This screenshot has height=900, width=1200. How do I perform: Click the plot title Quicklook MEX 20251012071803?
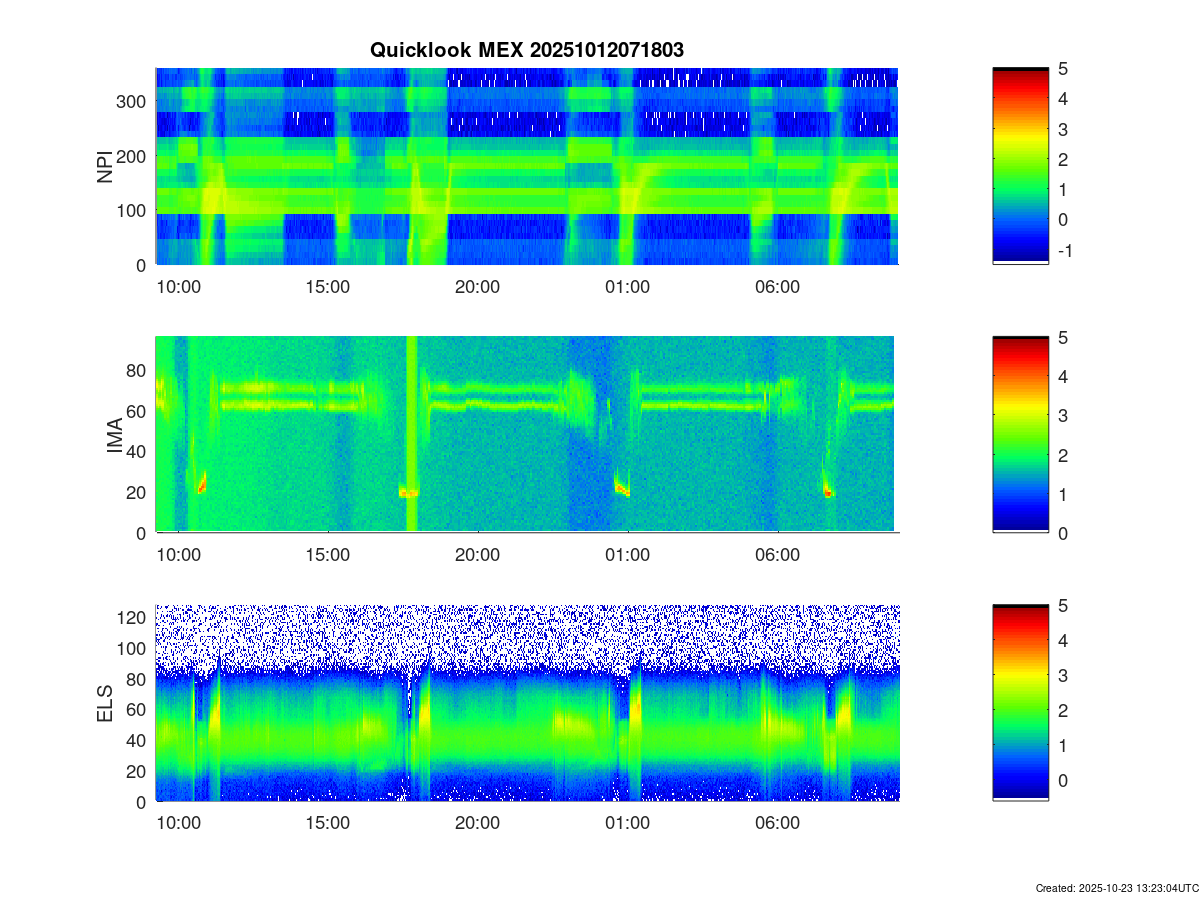[527, 49]
